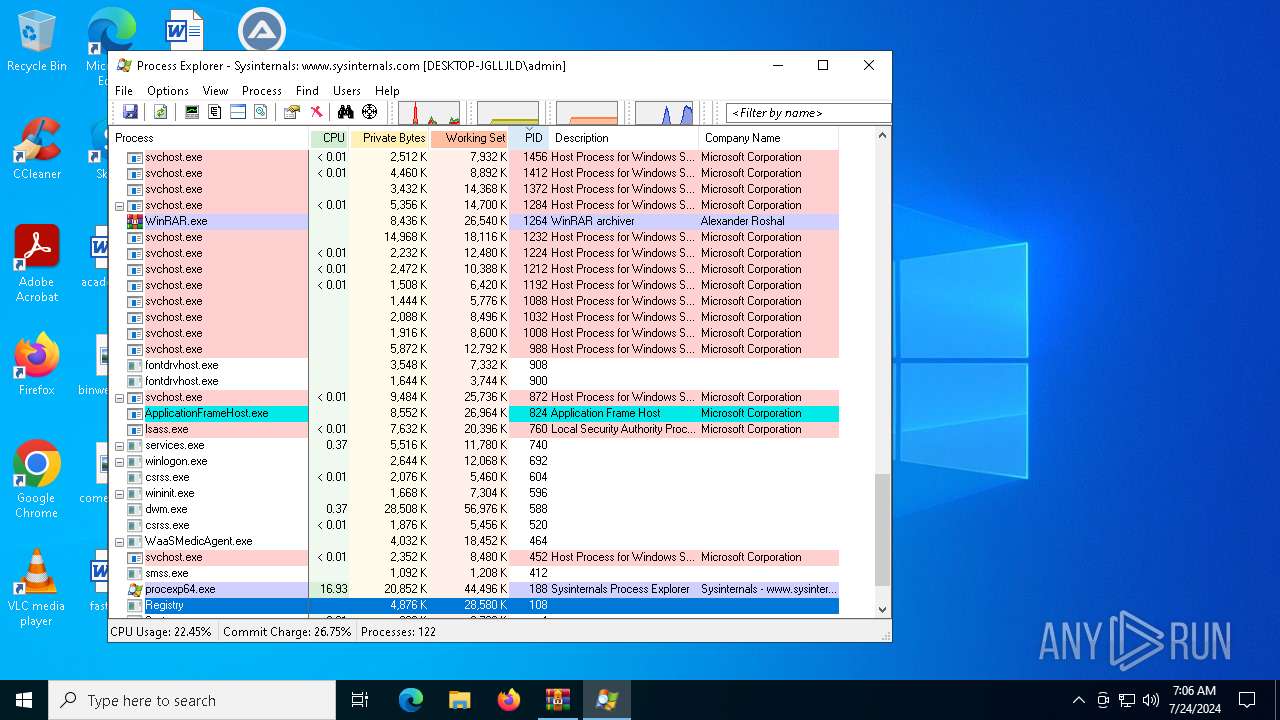
Task: Click Commit Charge in status bar
Action: (287, 632)
